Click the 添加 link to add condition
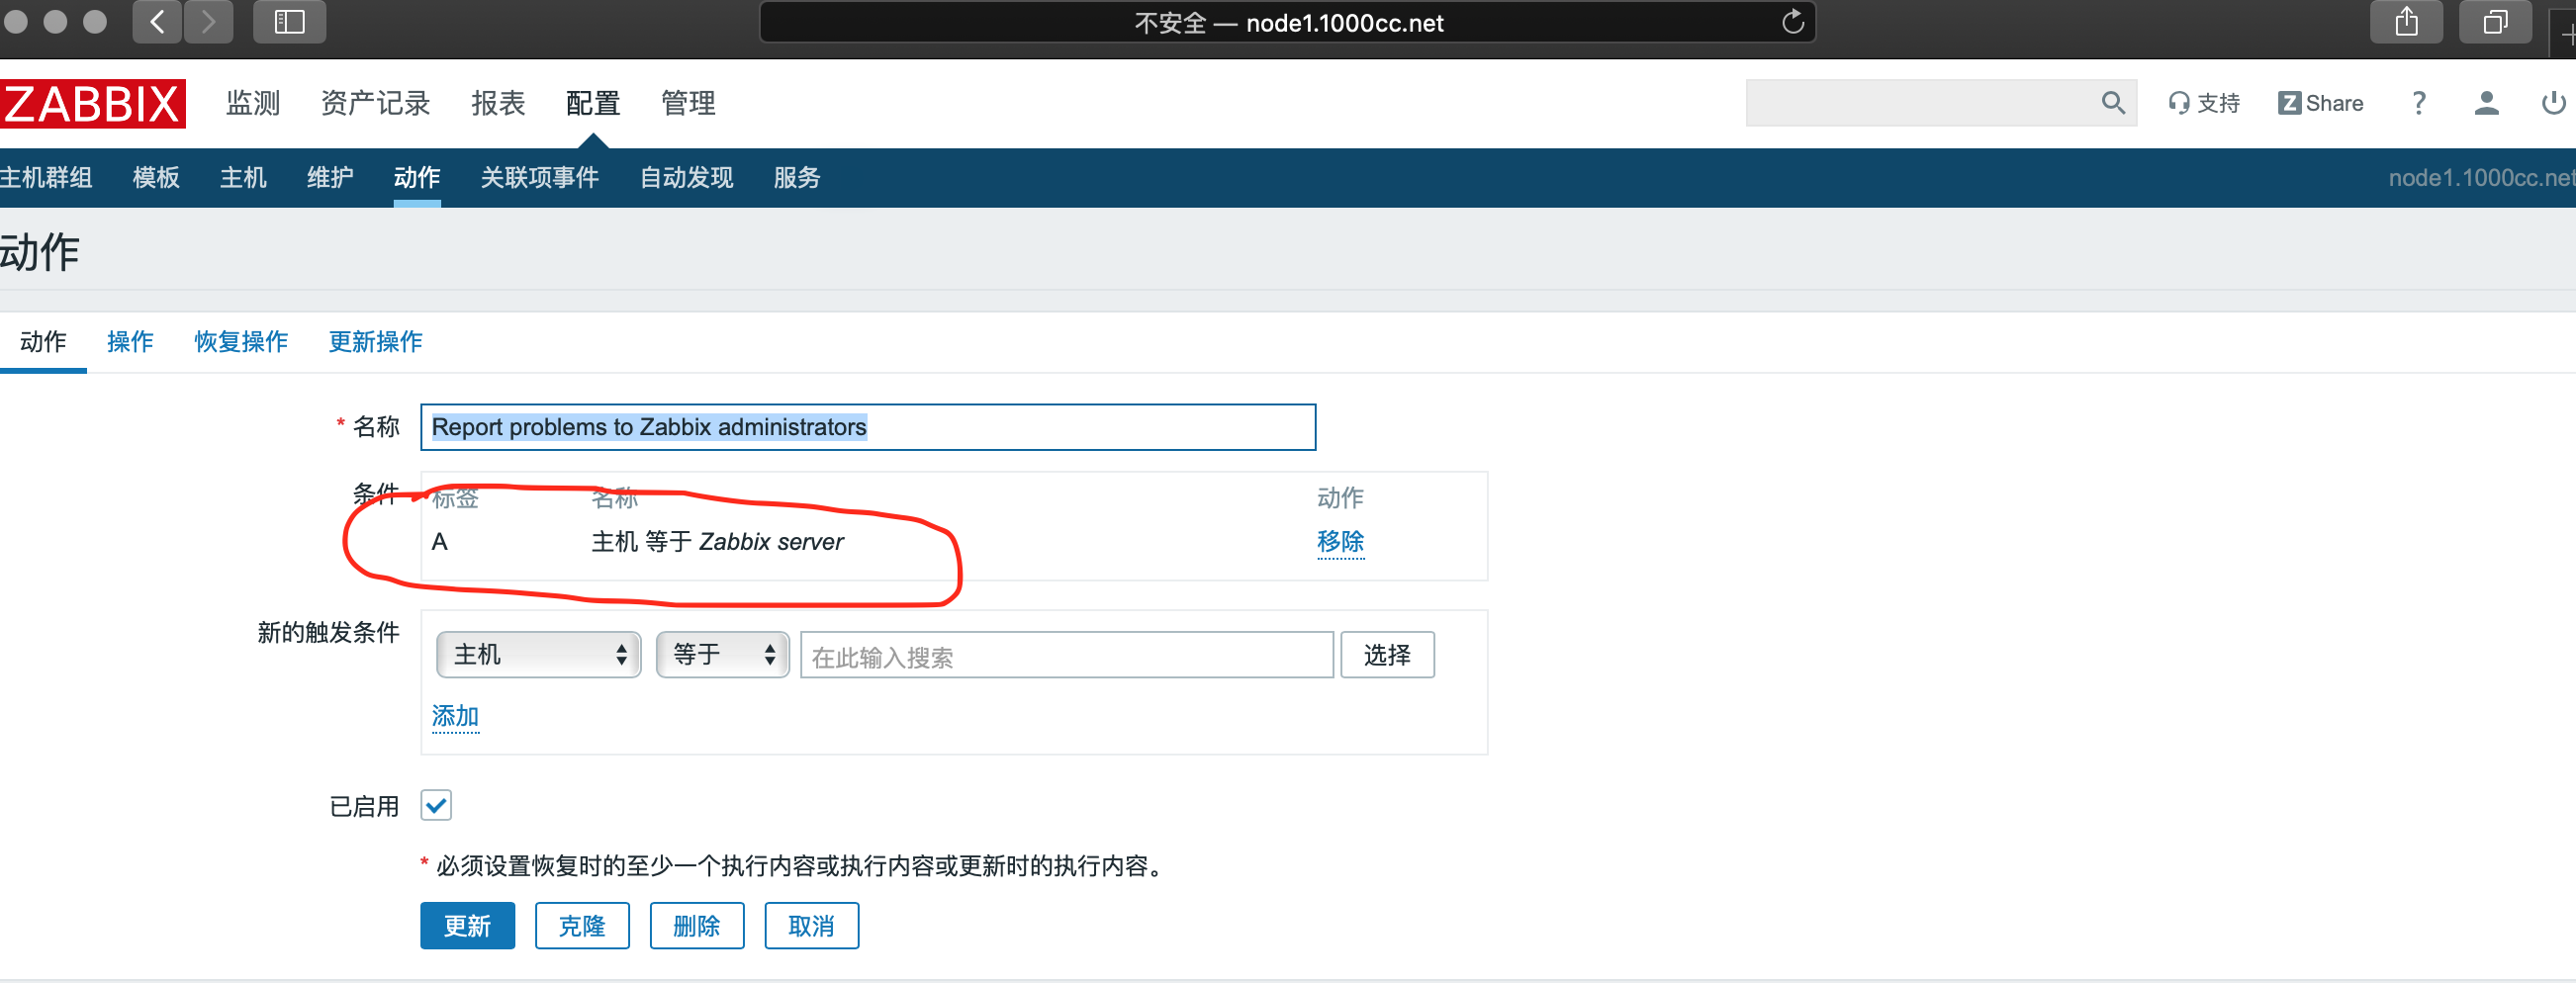Screen dimensions: 2576x983 click(455, 716)
